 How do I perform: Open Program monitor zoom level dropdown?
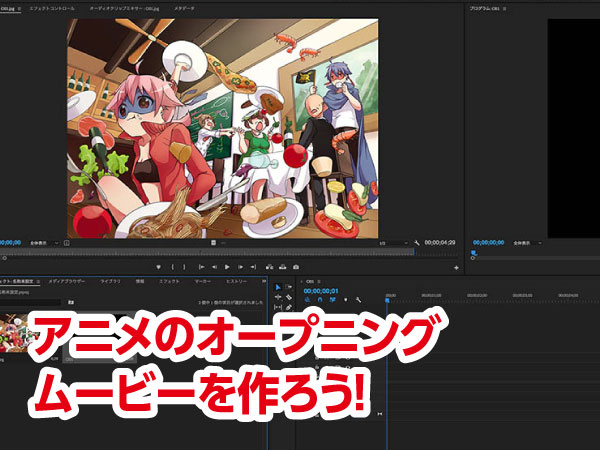(x=528, y=243)
